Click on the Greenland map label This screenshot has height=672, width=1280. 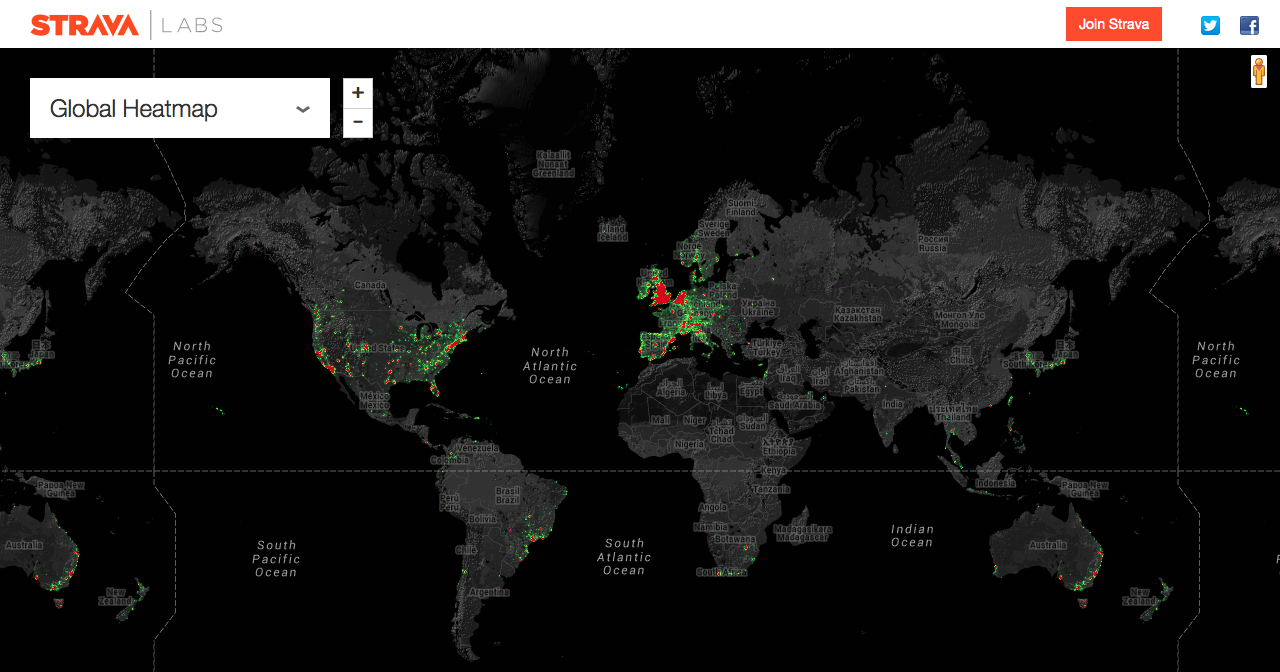[553, 165]
